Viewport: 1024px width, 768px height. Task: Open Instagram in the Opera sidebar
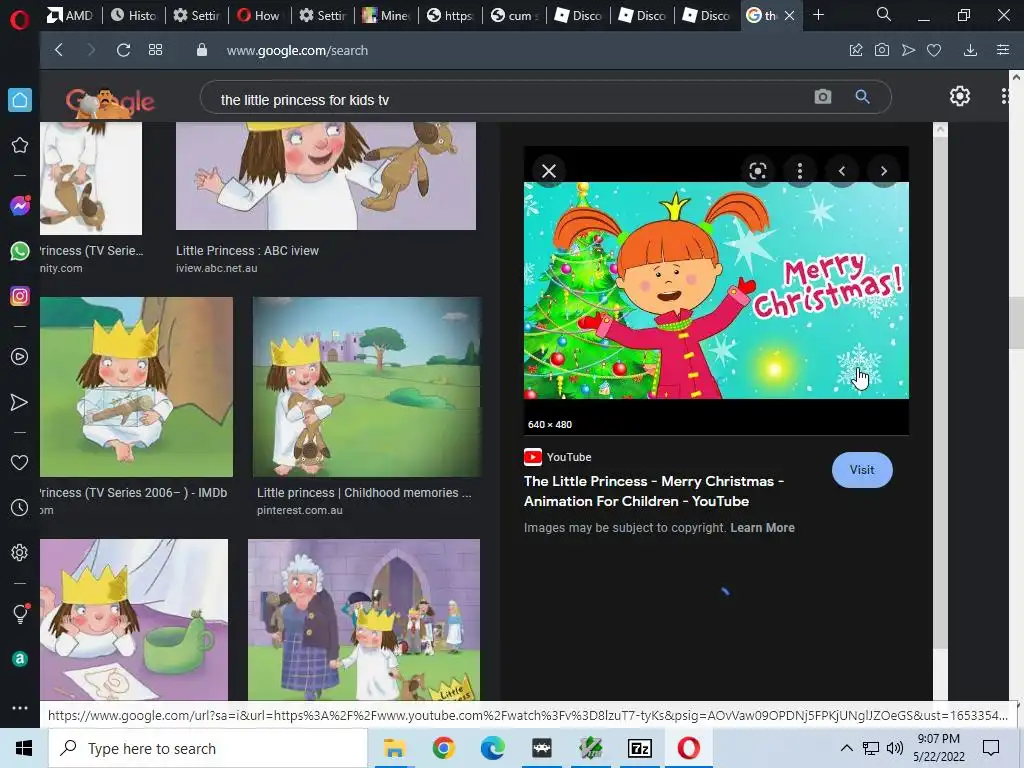click(x=20, y=296)
